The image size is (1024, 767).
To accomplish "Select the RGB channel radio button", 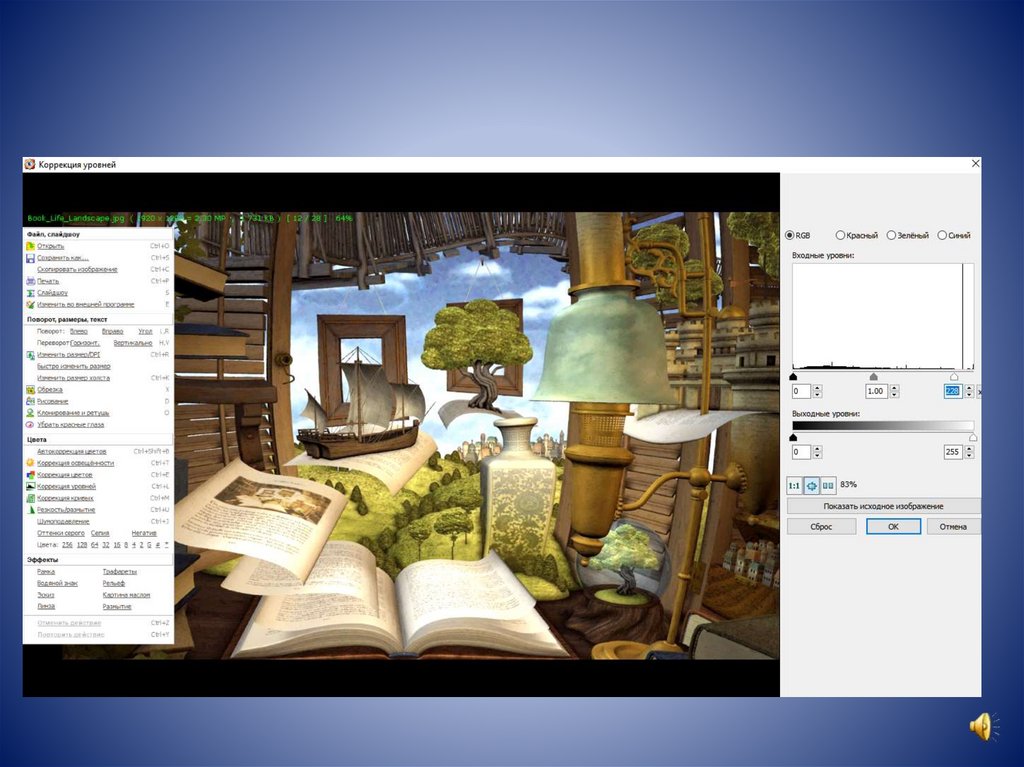I will [x=790, y=235].
